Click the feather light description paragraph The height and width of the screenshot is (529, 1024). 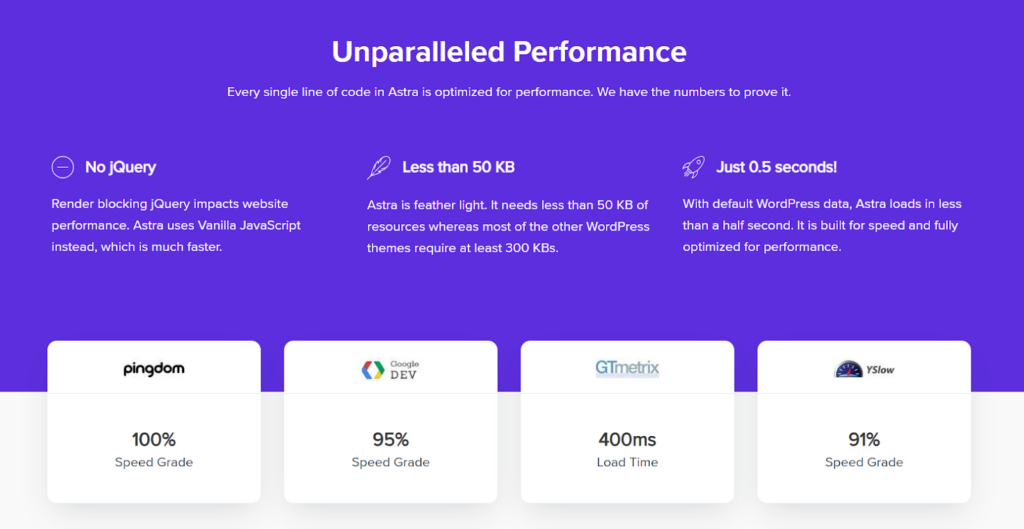[508, 226]
